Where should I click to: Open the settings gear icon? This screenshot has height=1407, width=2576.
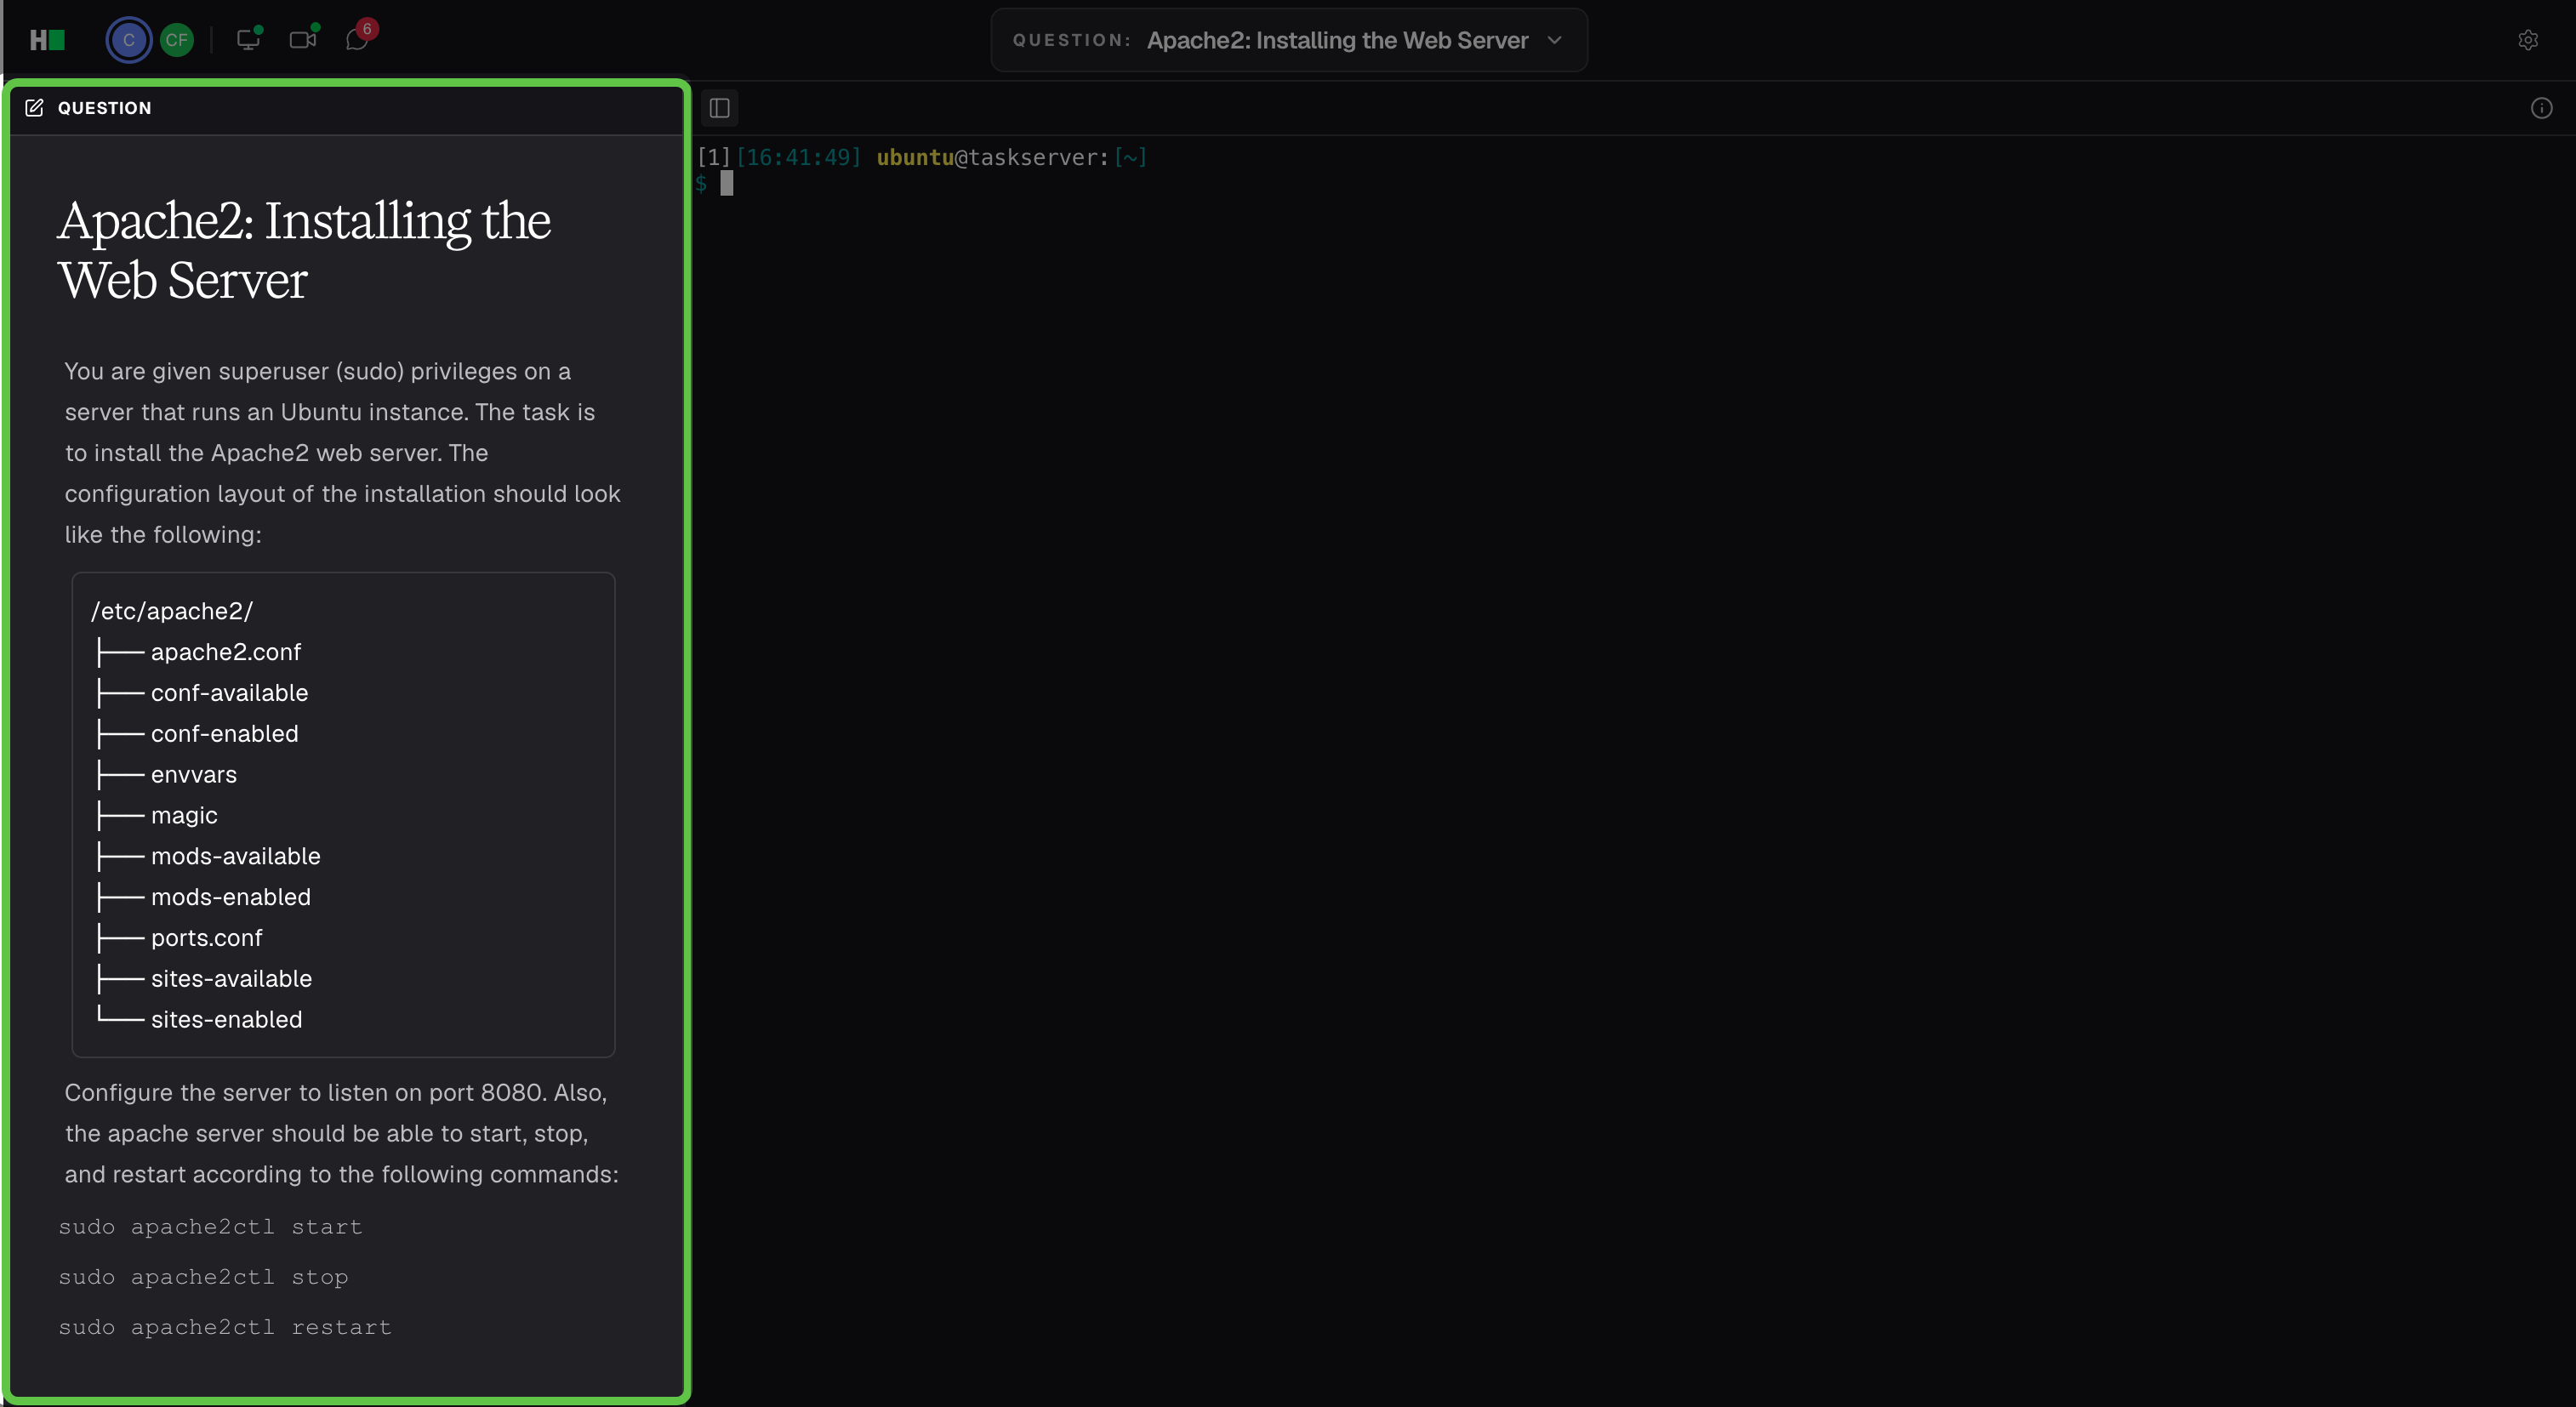coord(2527,40)
